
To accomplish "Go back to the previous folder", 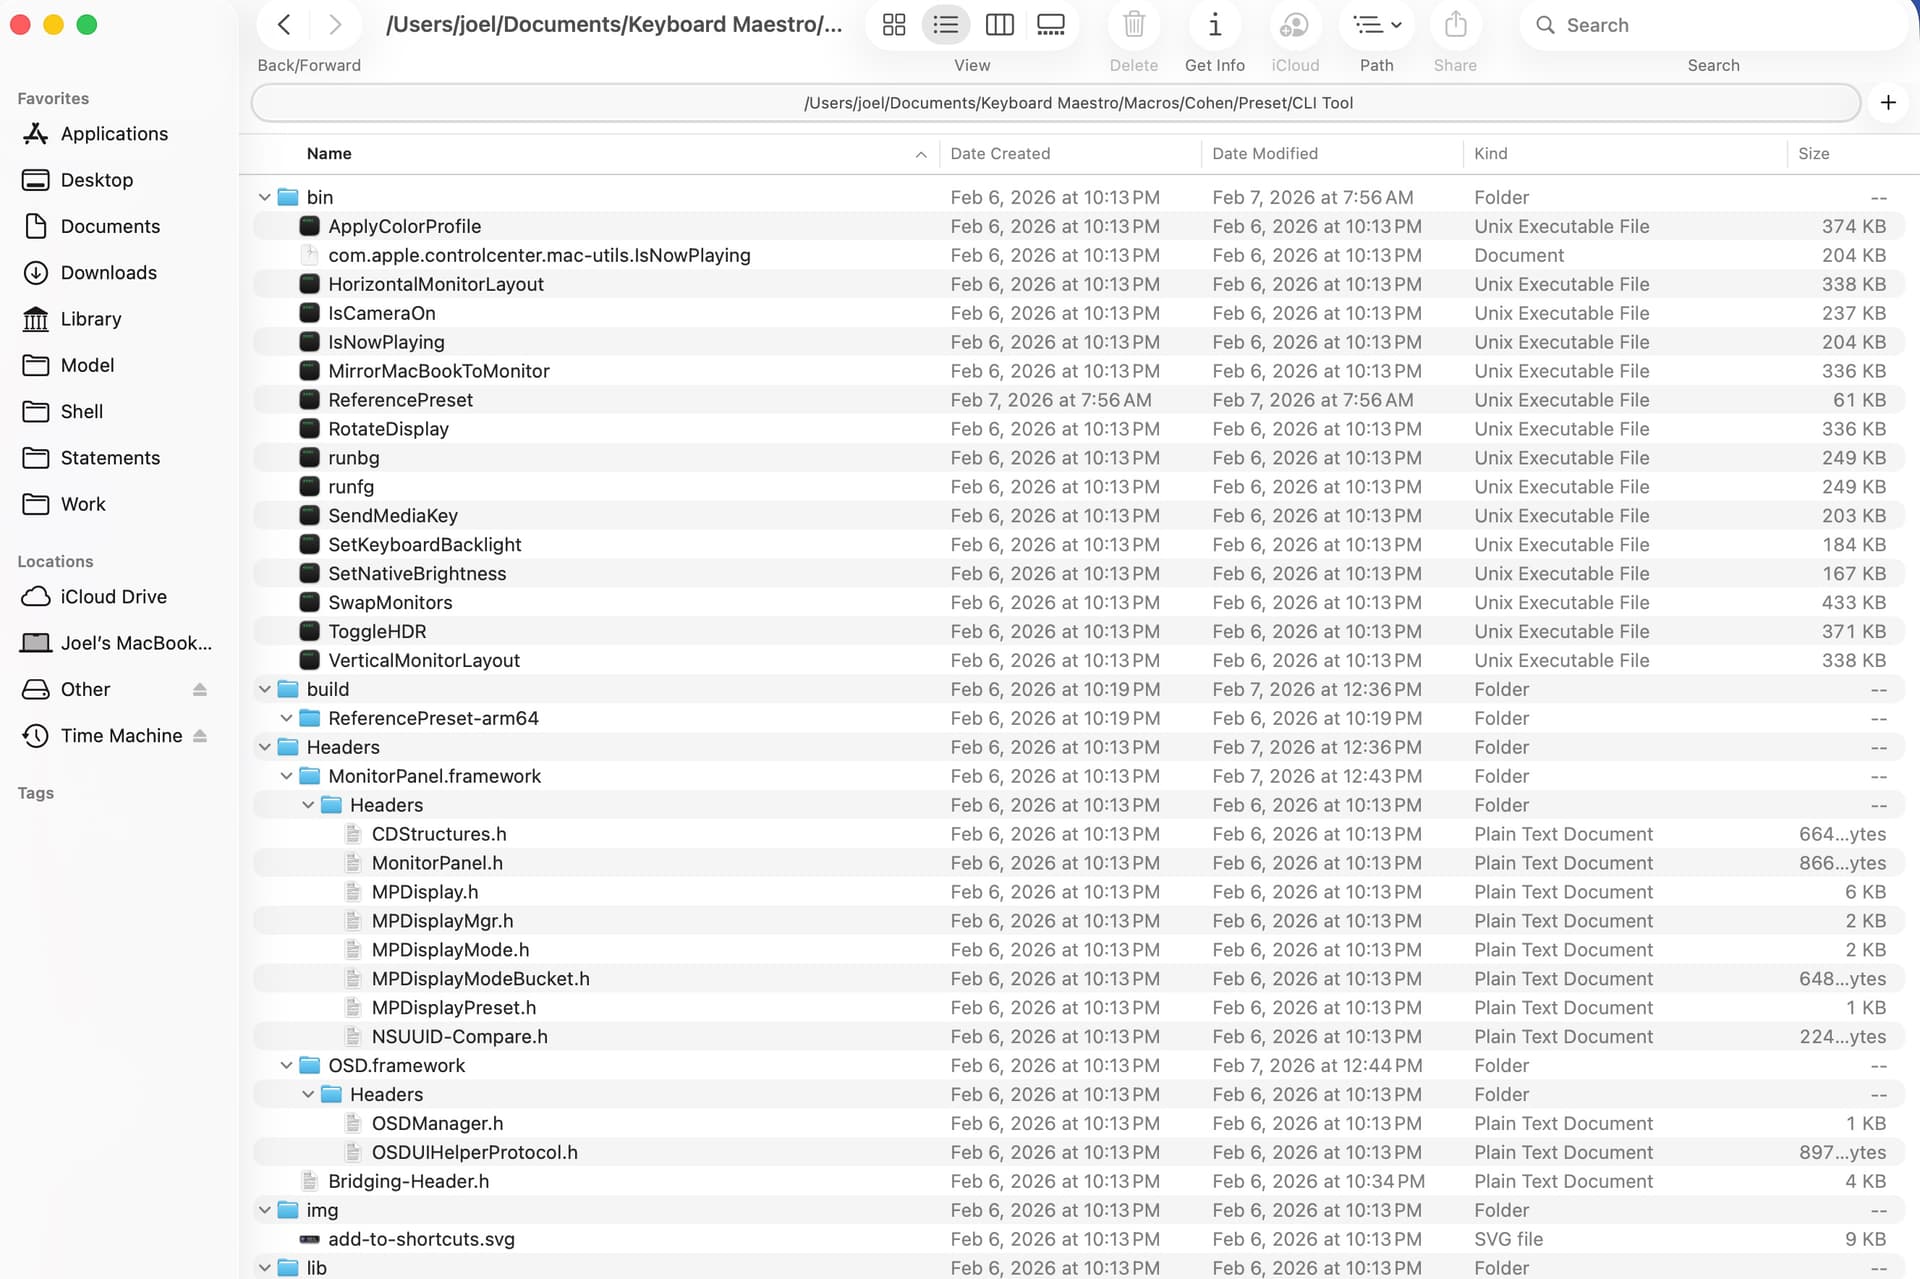I will (284, 25).
